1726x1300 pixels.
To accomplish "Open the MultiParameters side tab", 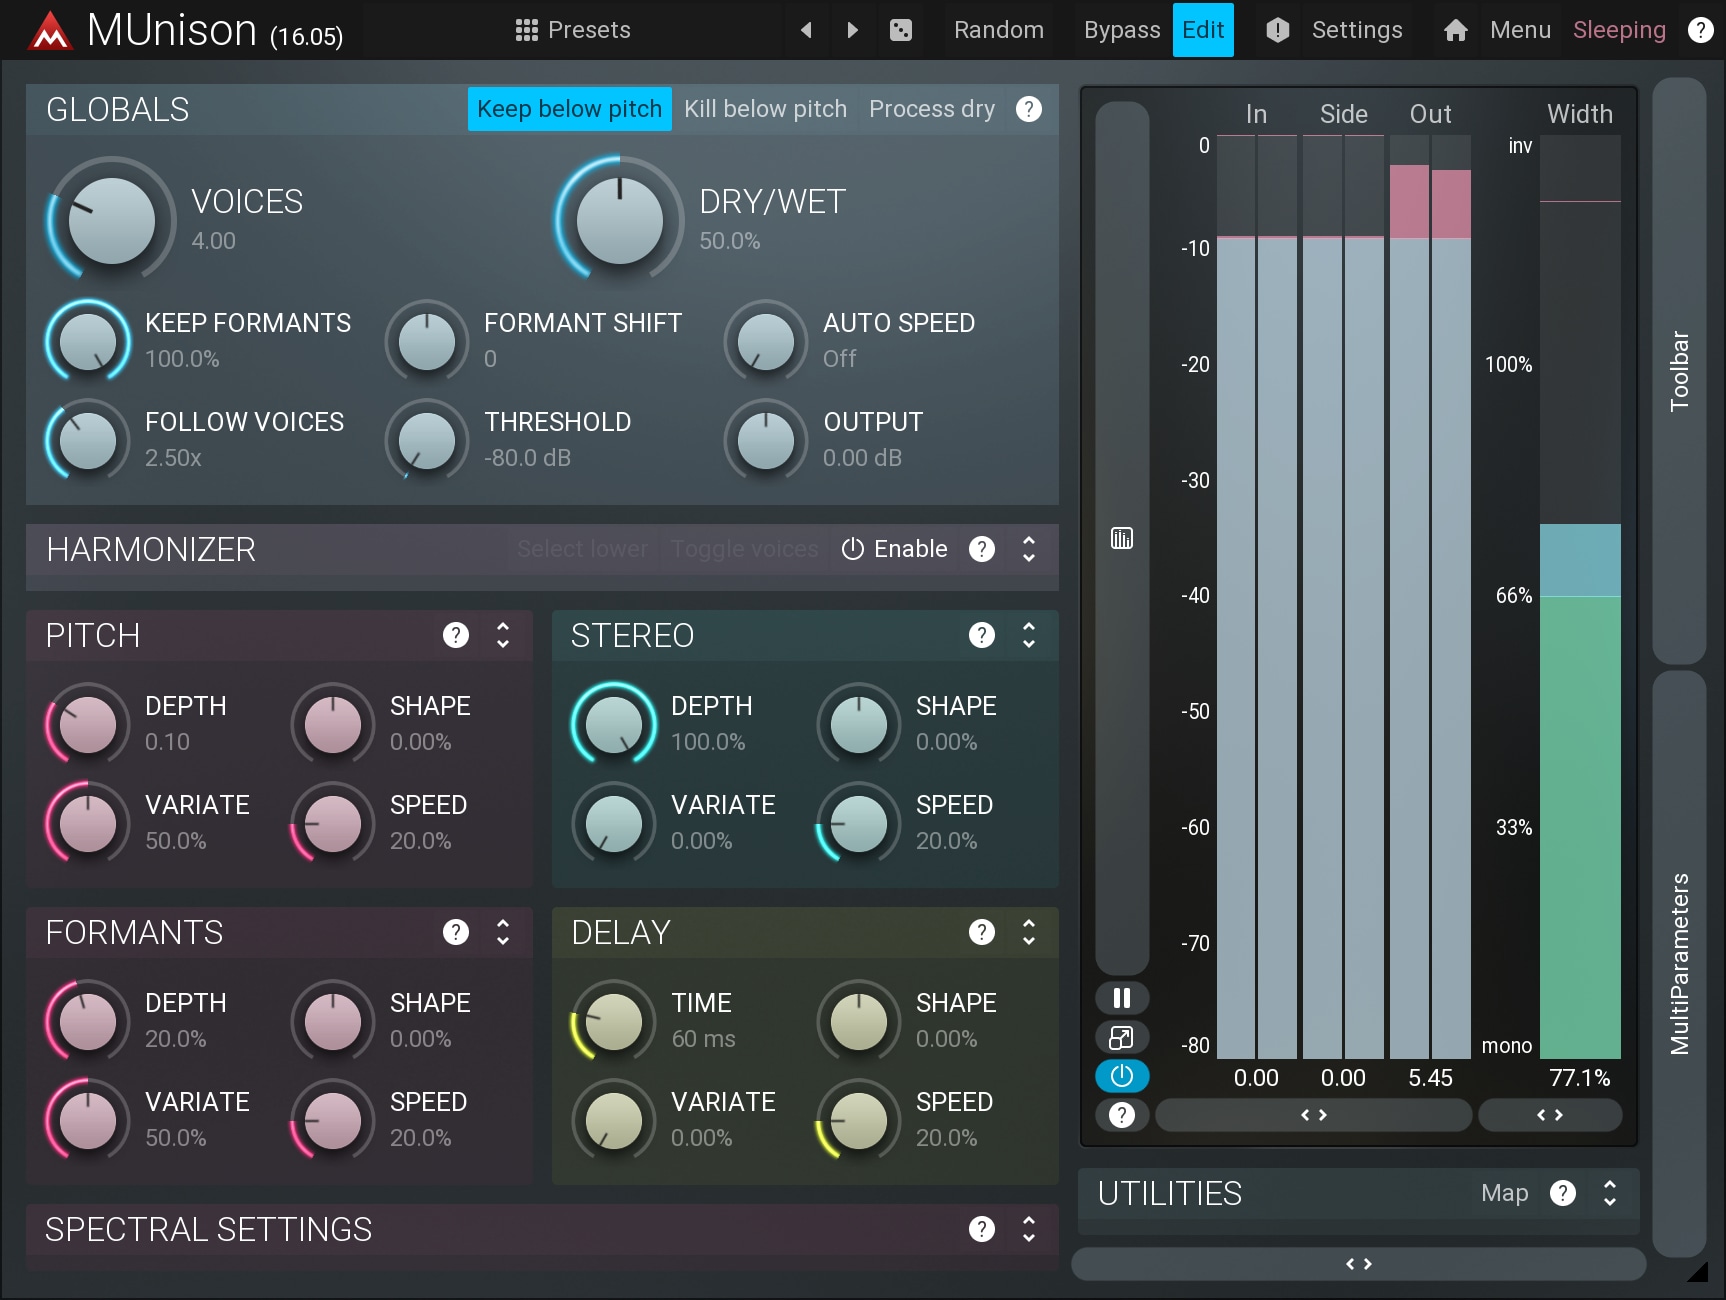I will (x=1679, y=964).
